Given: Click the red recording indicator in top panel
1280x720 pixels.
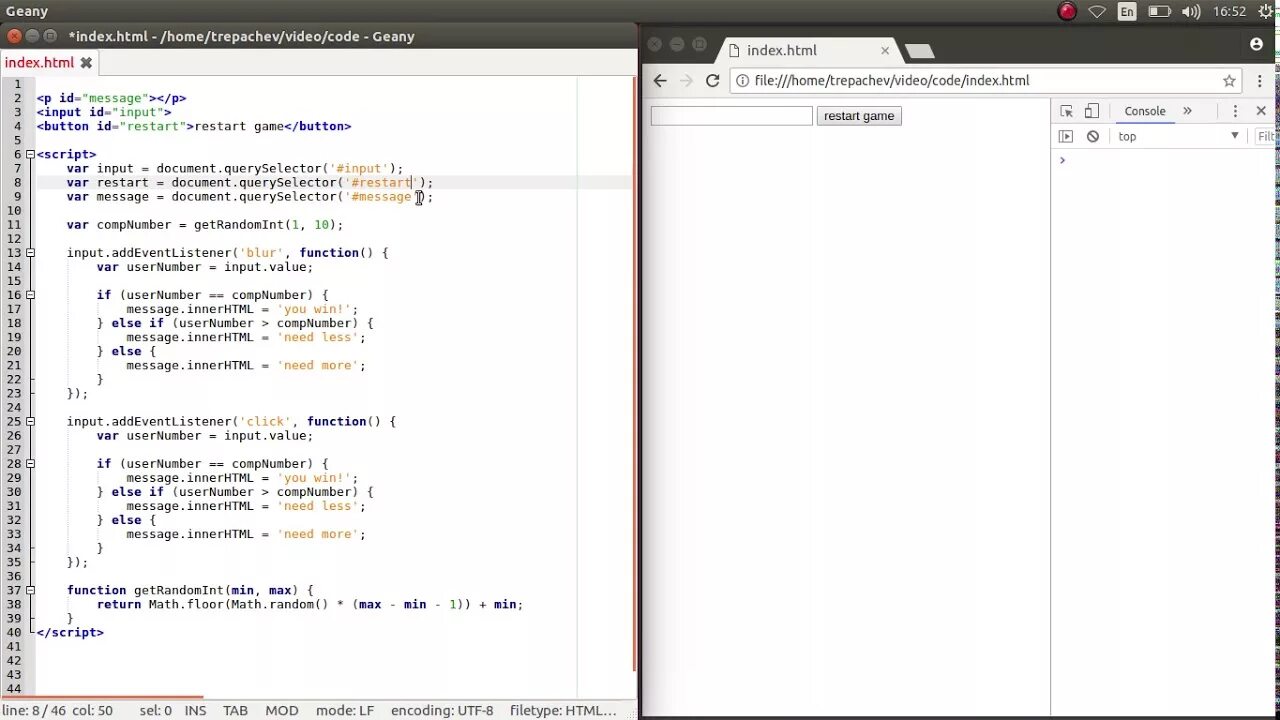Looking at the screenshot, I should click(1067, 12).
